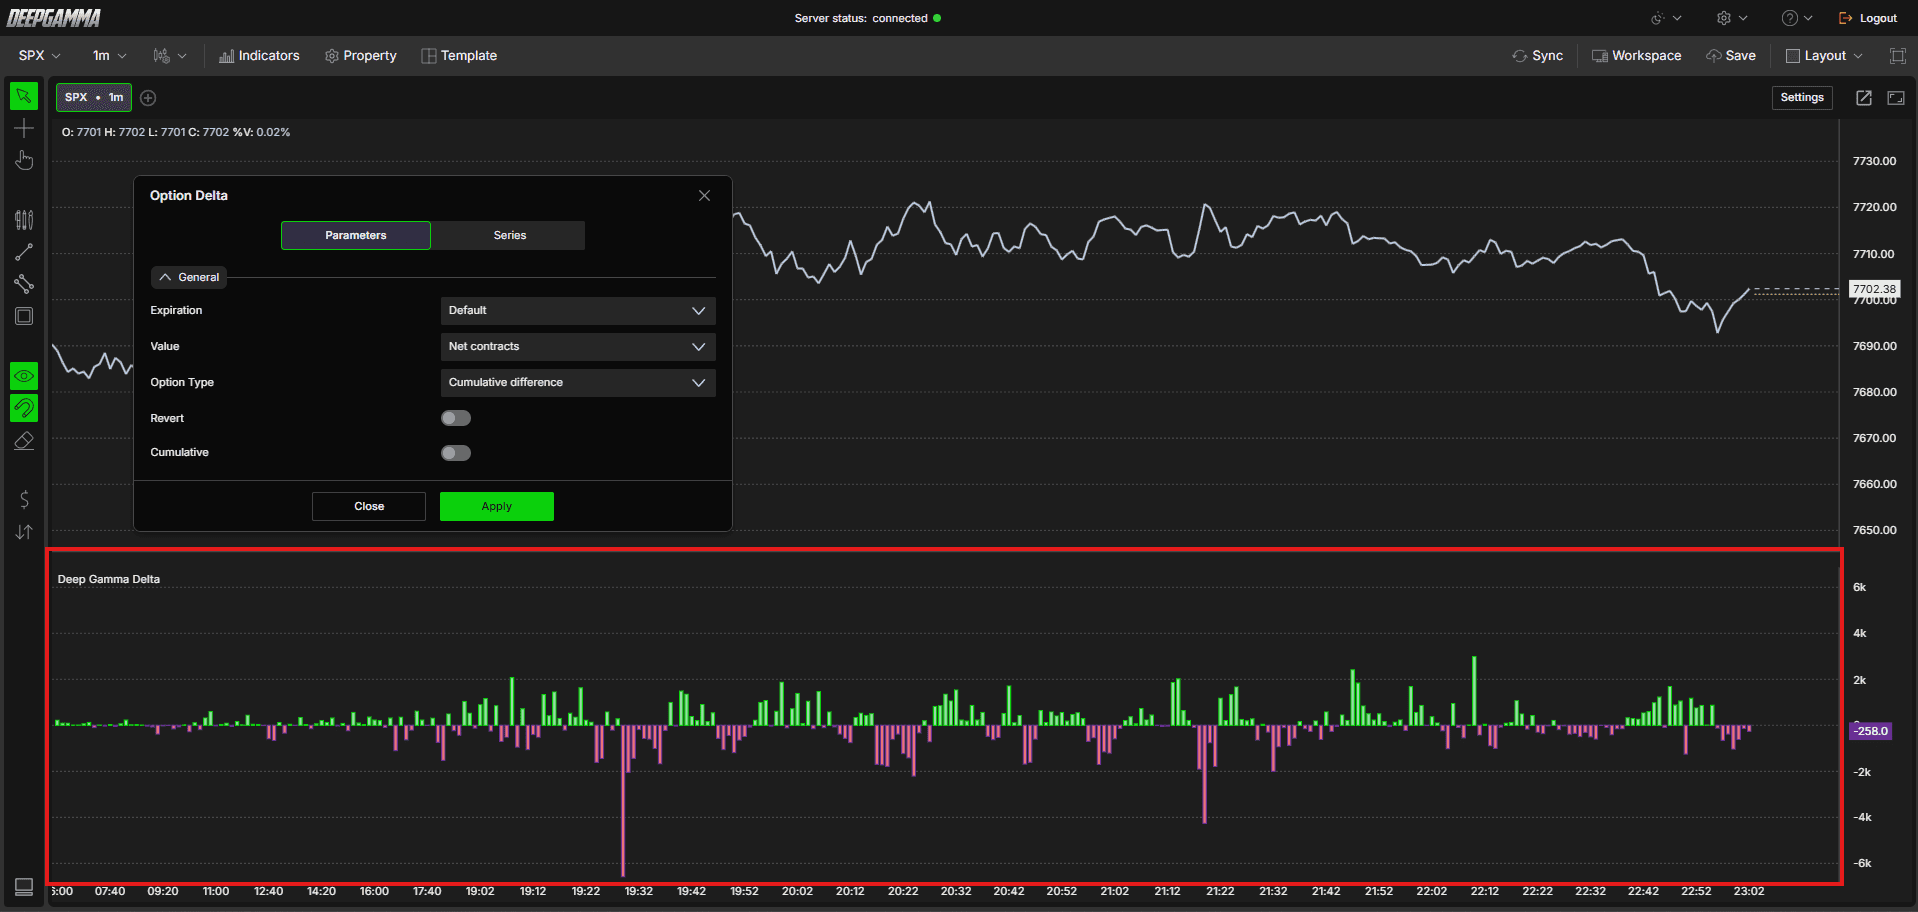
Task: Select the trend line drawing tool
Action: click(24, 252)
